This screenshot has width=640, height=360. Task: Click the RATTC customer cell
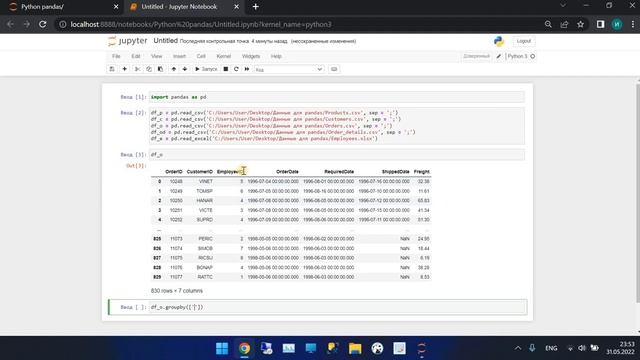[x=205, y=277]
